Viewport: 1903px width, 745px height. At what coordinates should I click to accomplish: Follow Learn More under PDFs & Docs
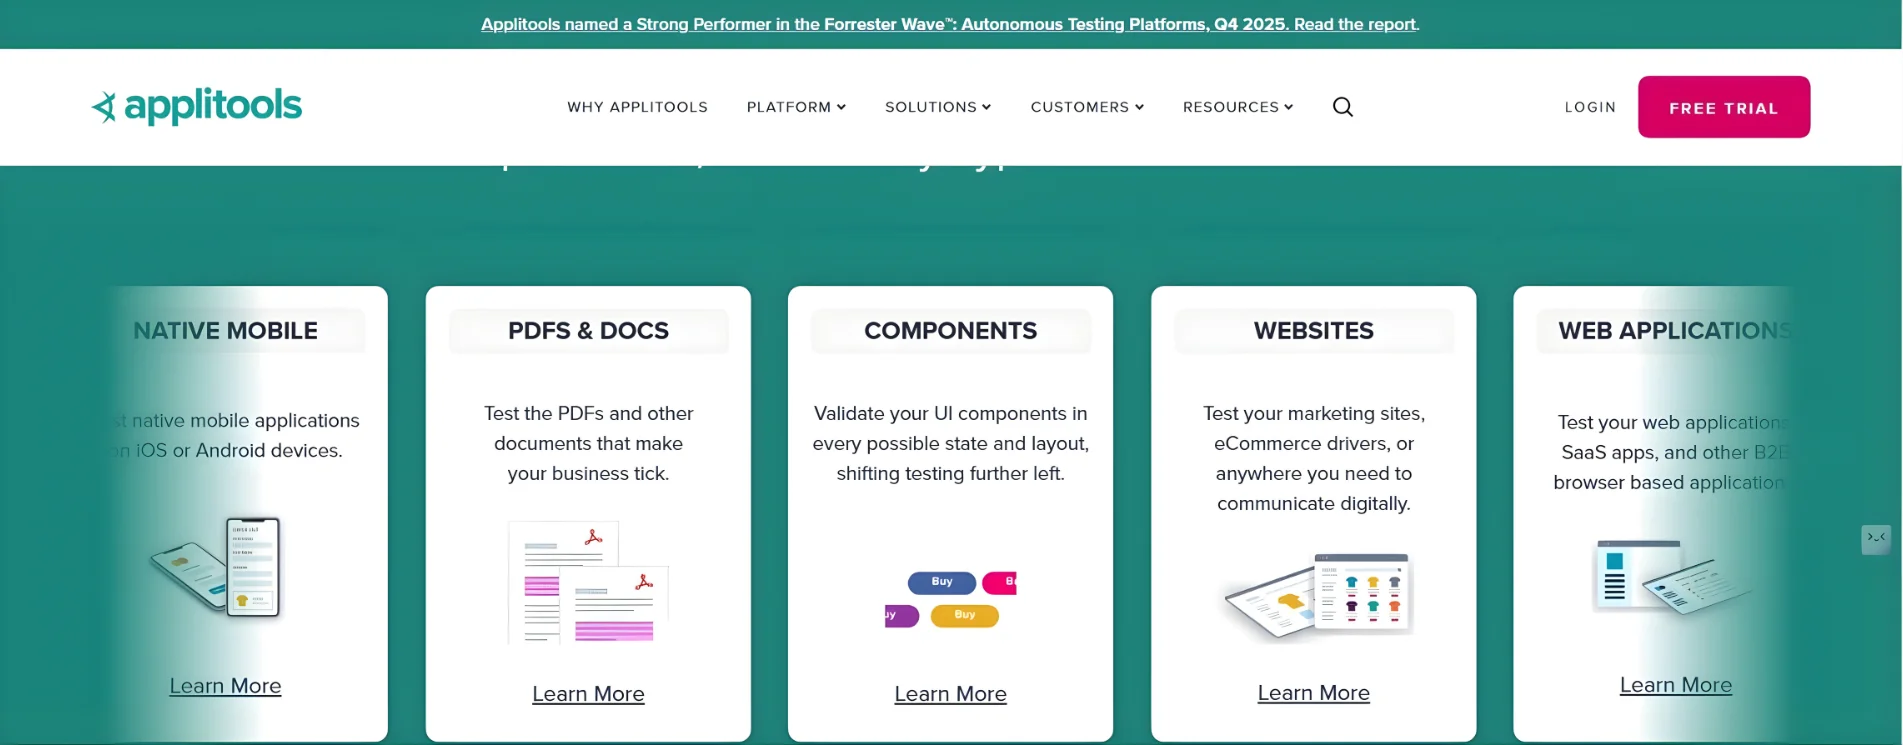click(588, 694)
